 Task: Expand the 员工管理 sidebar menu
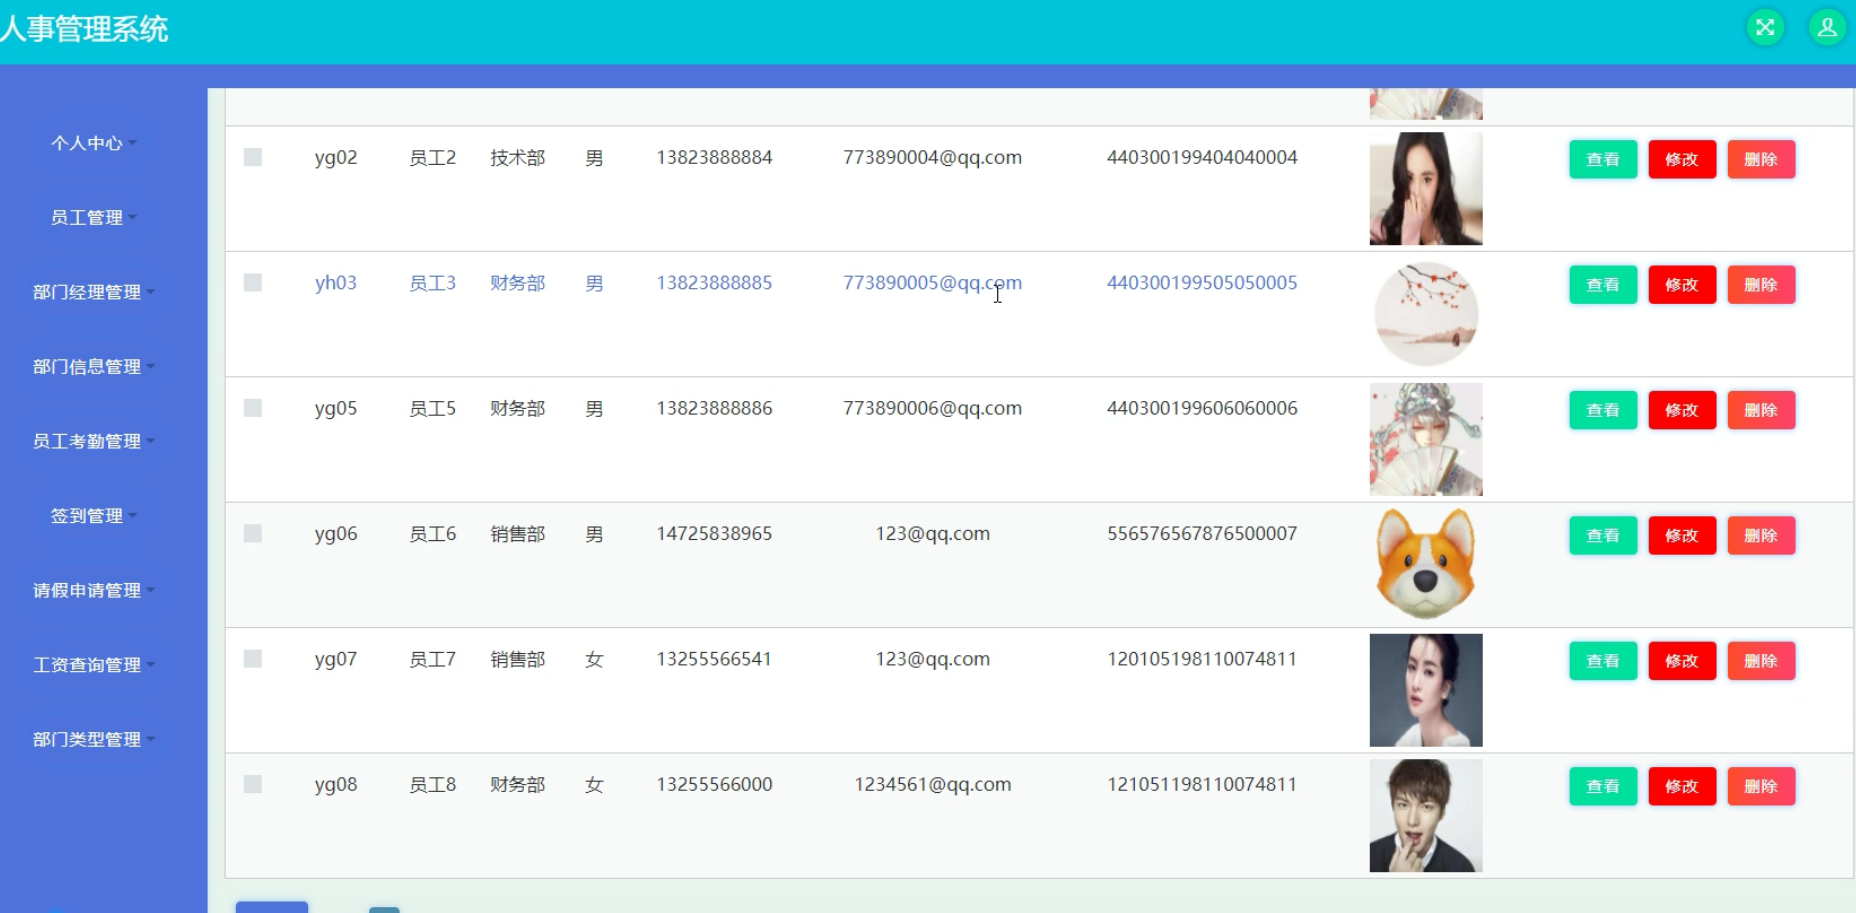pyautogui.click(x=93, y=217)
